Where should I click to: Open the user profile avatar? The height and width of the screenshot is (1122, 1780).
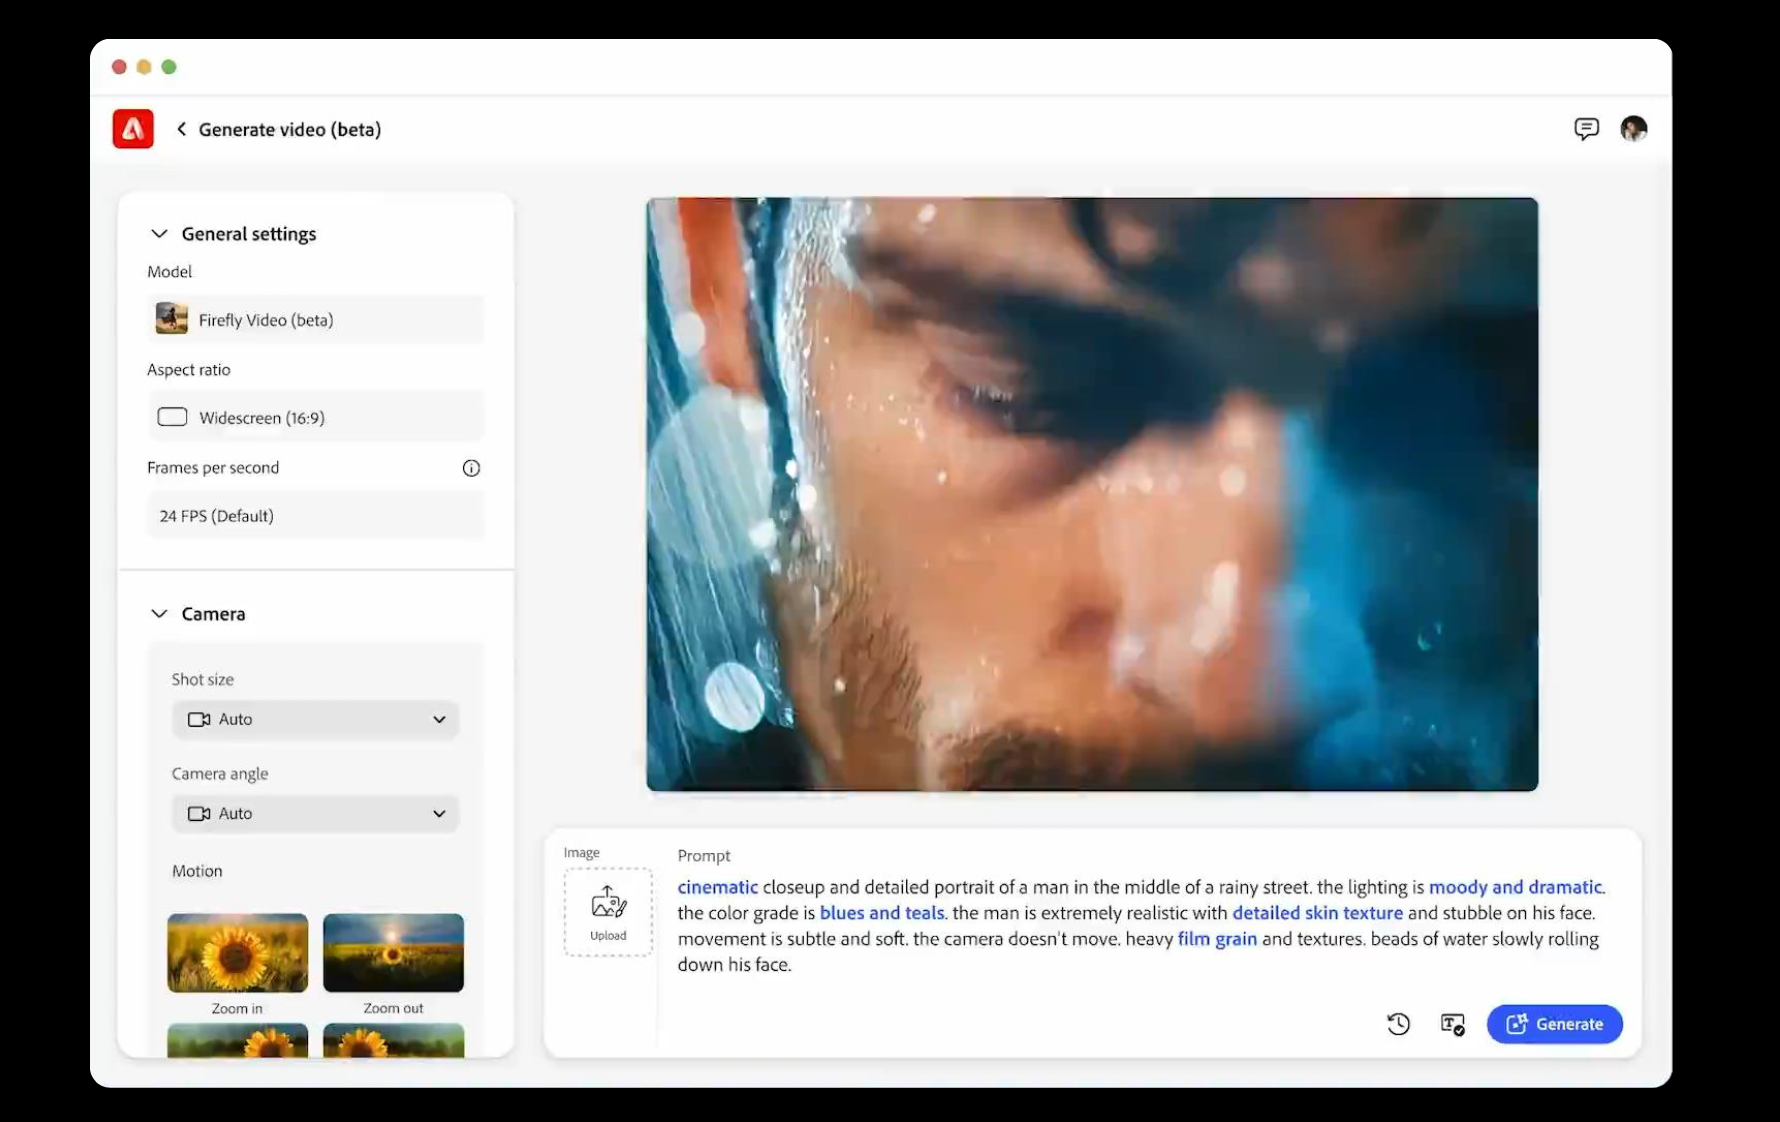(x=1633, y=129)
